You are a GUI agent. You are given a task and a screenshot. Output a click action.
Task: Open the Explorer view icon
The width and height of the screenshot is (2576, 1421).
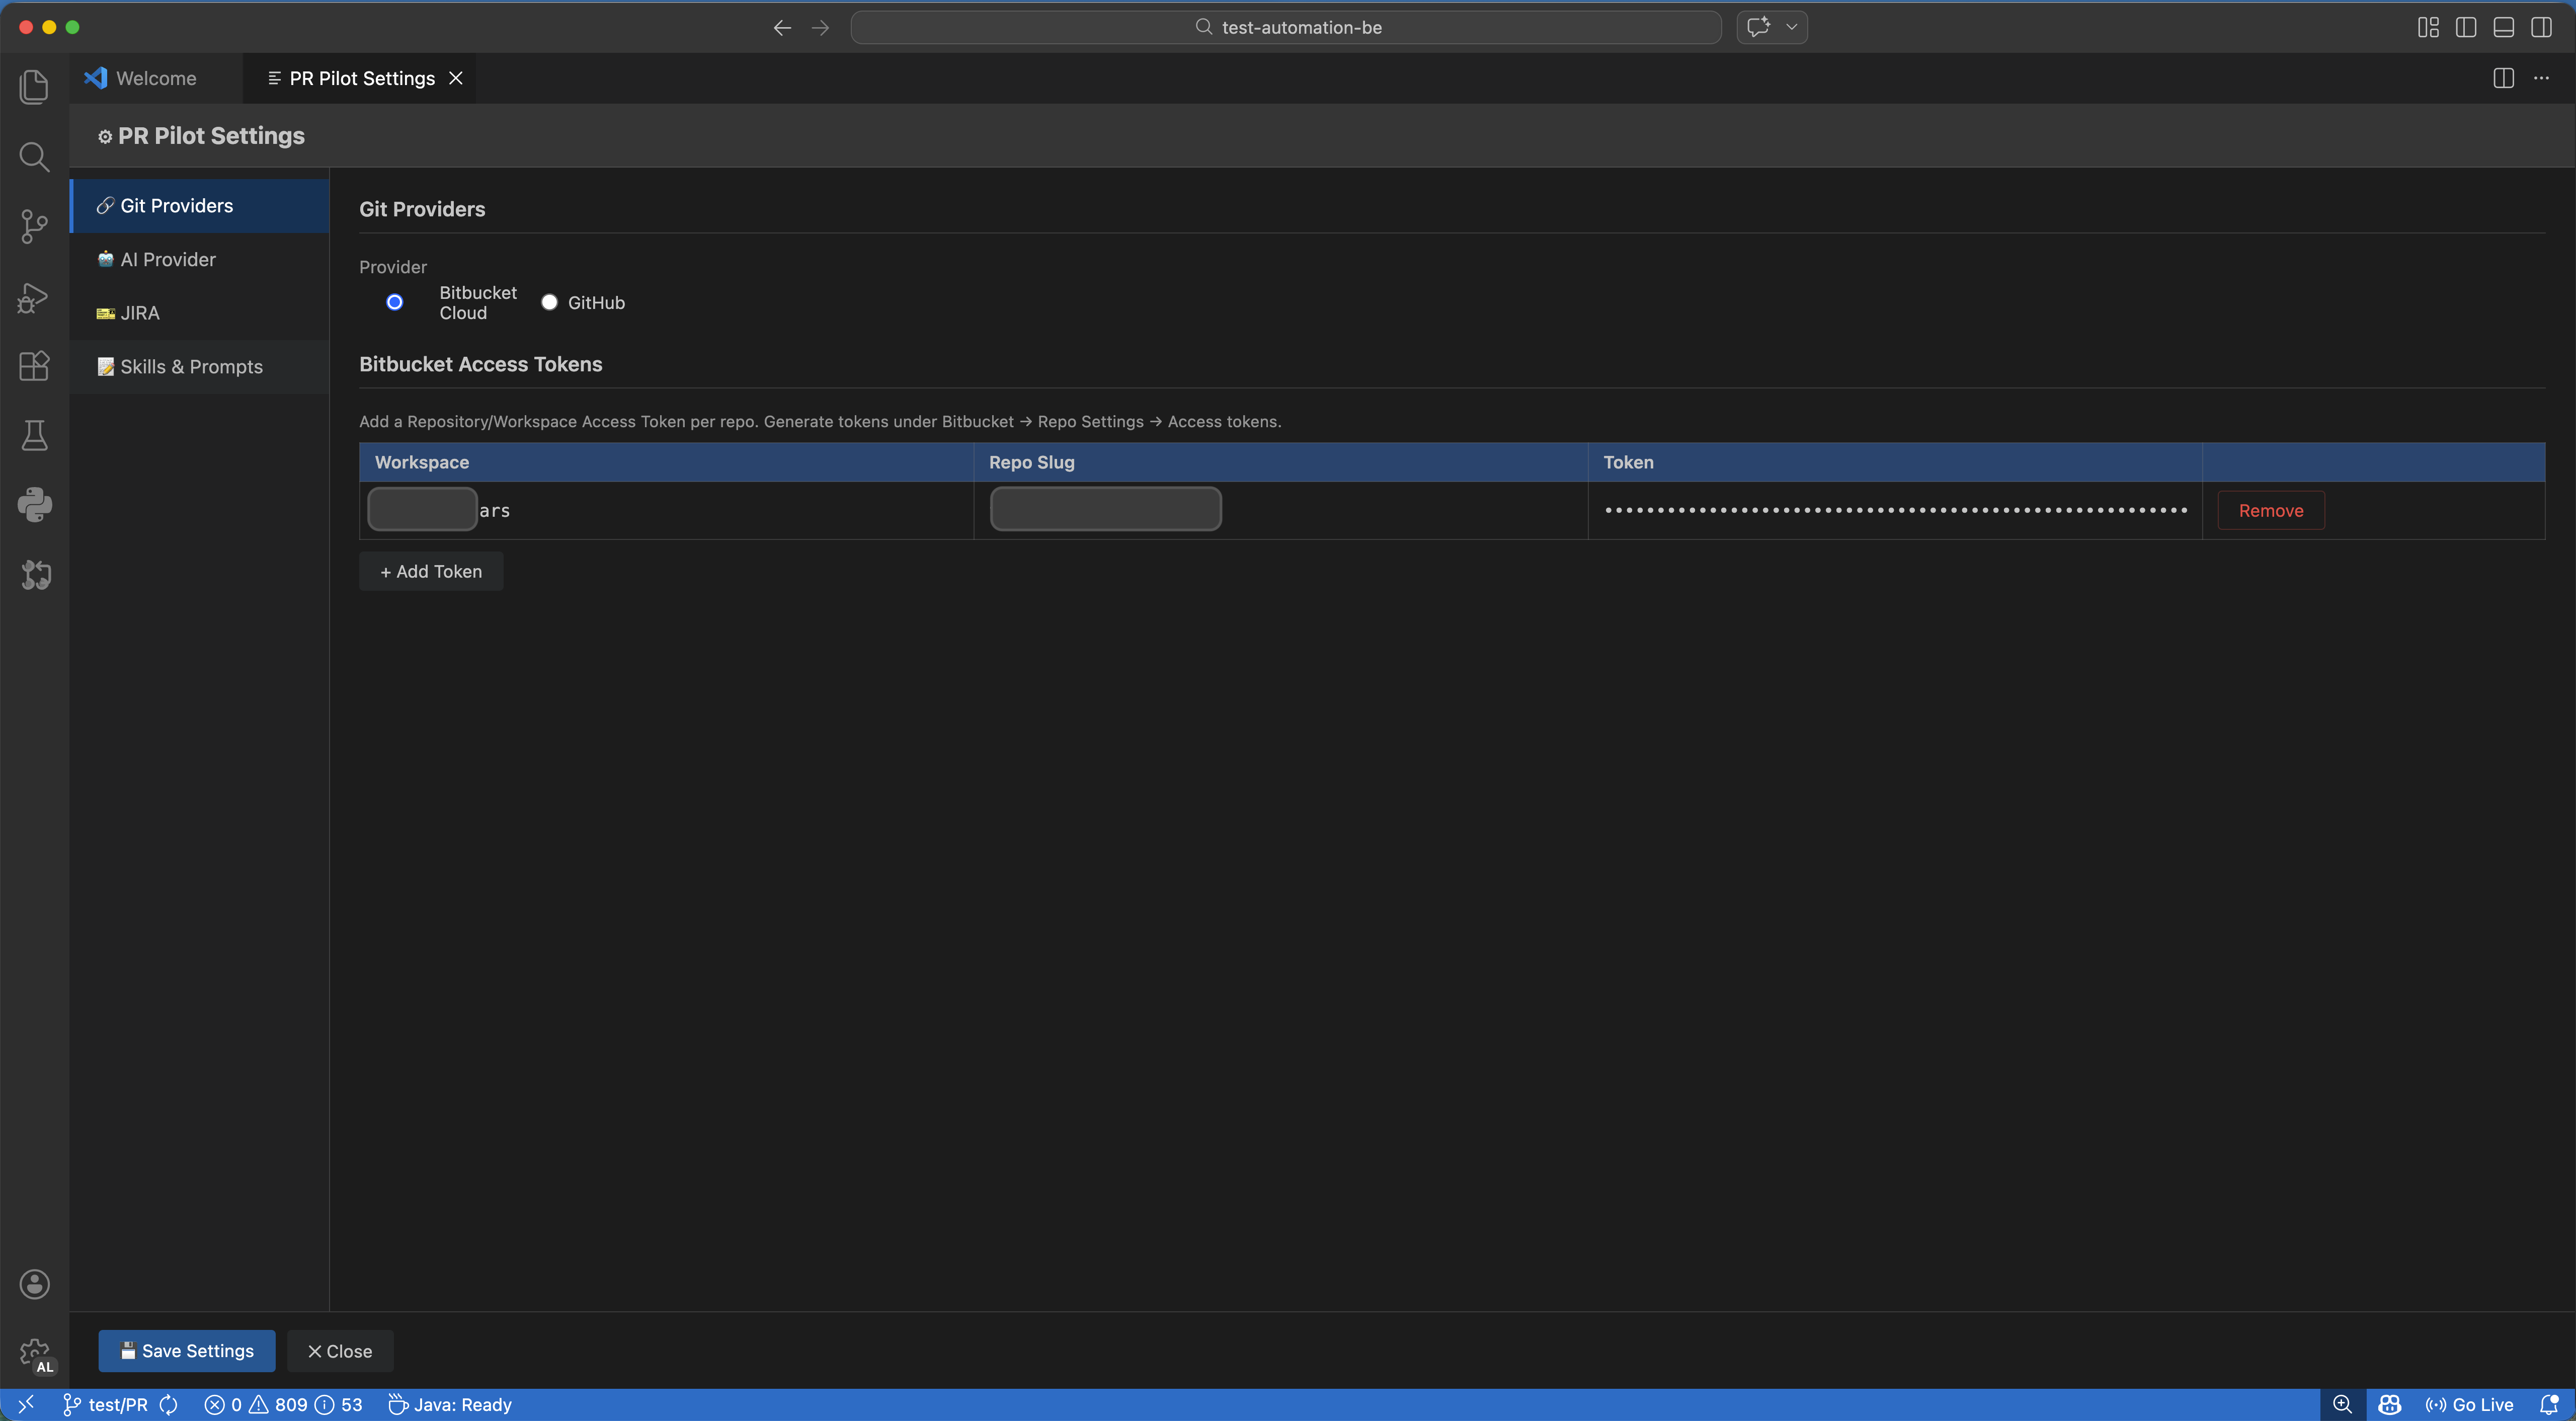click(x=34, y=87)
